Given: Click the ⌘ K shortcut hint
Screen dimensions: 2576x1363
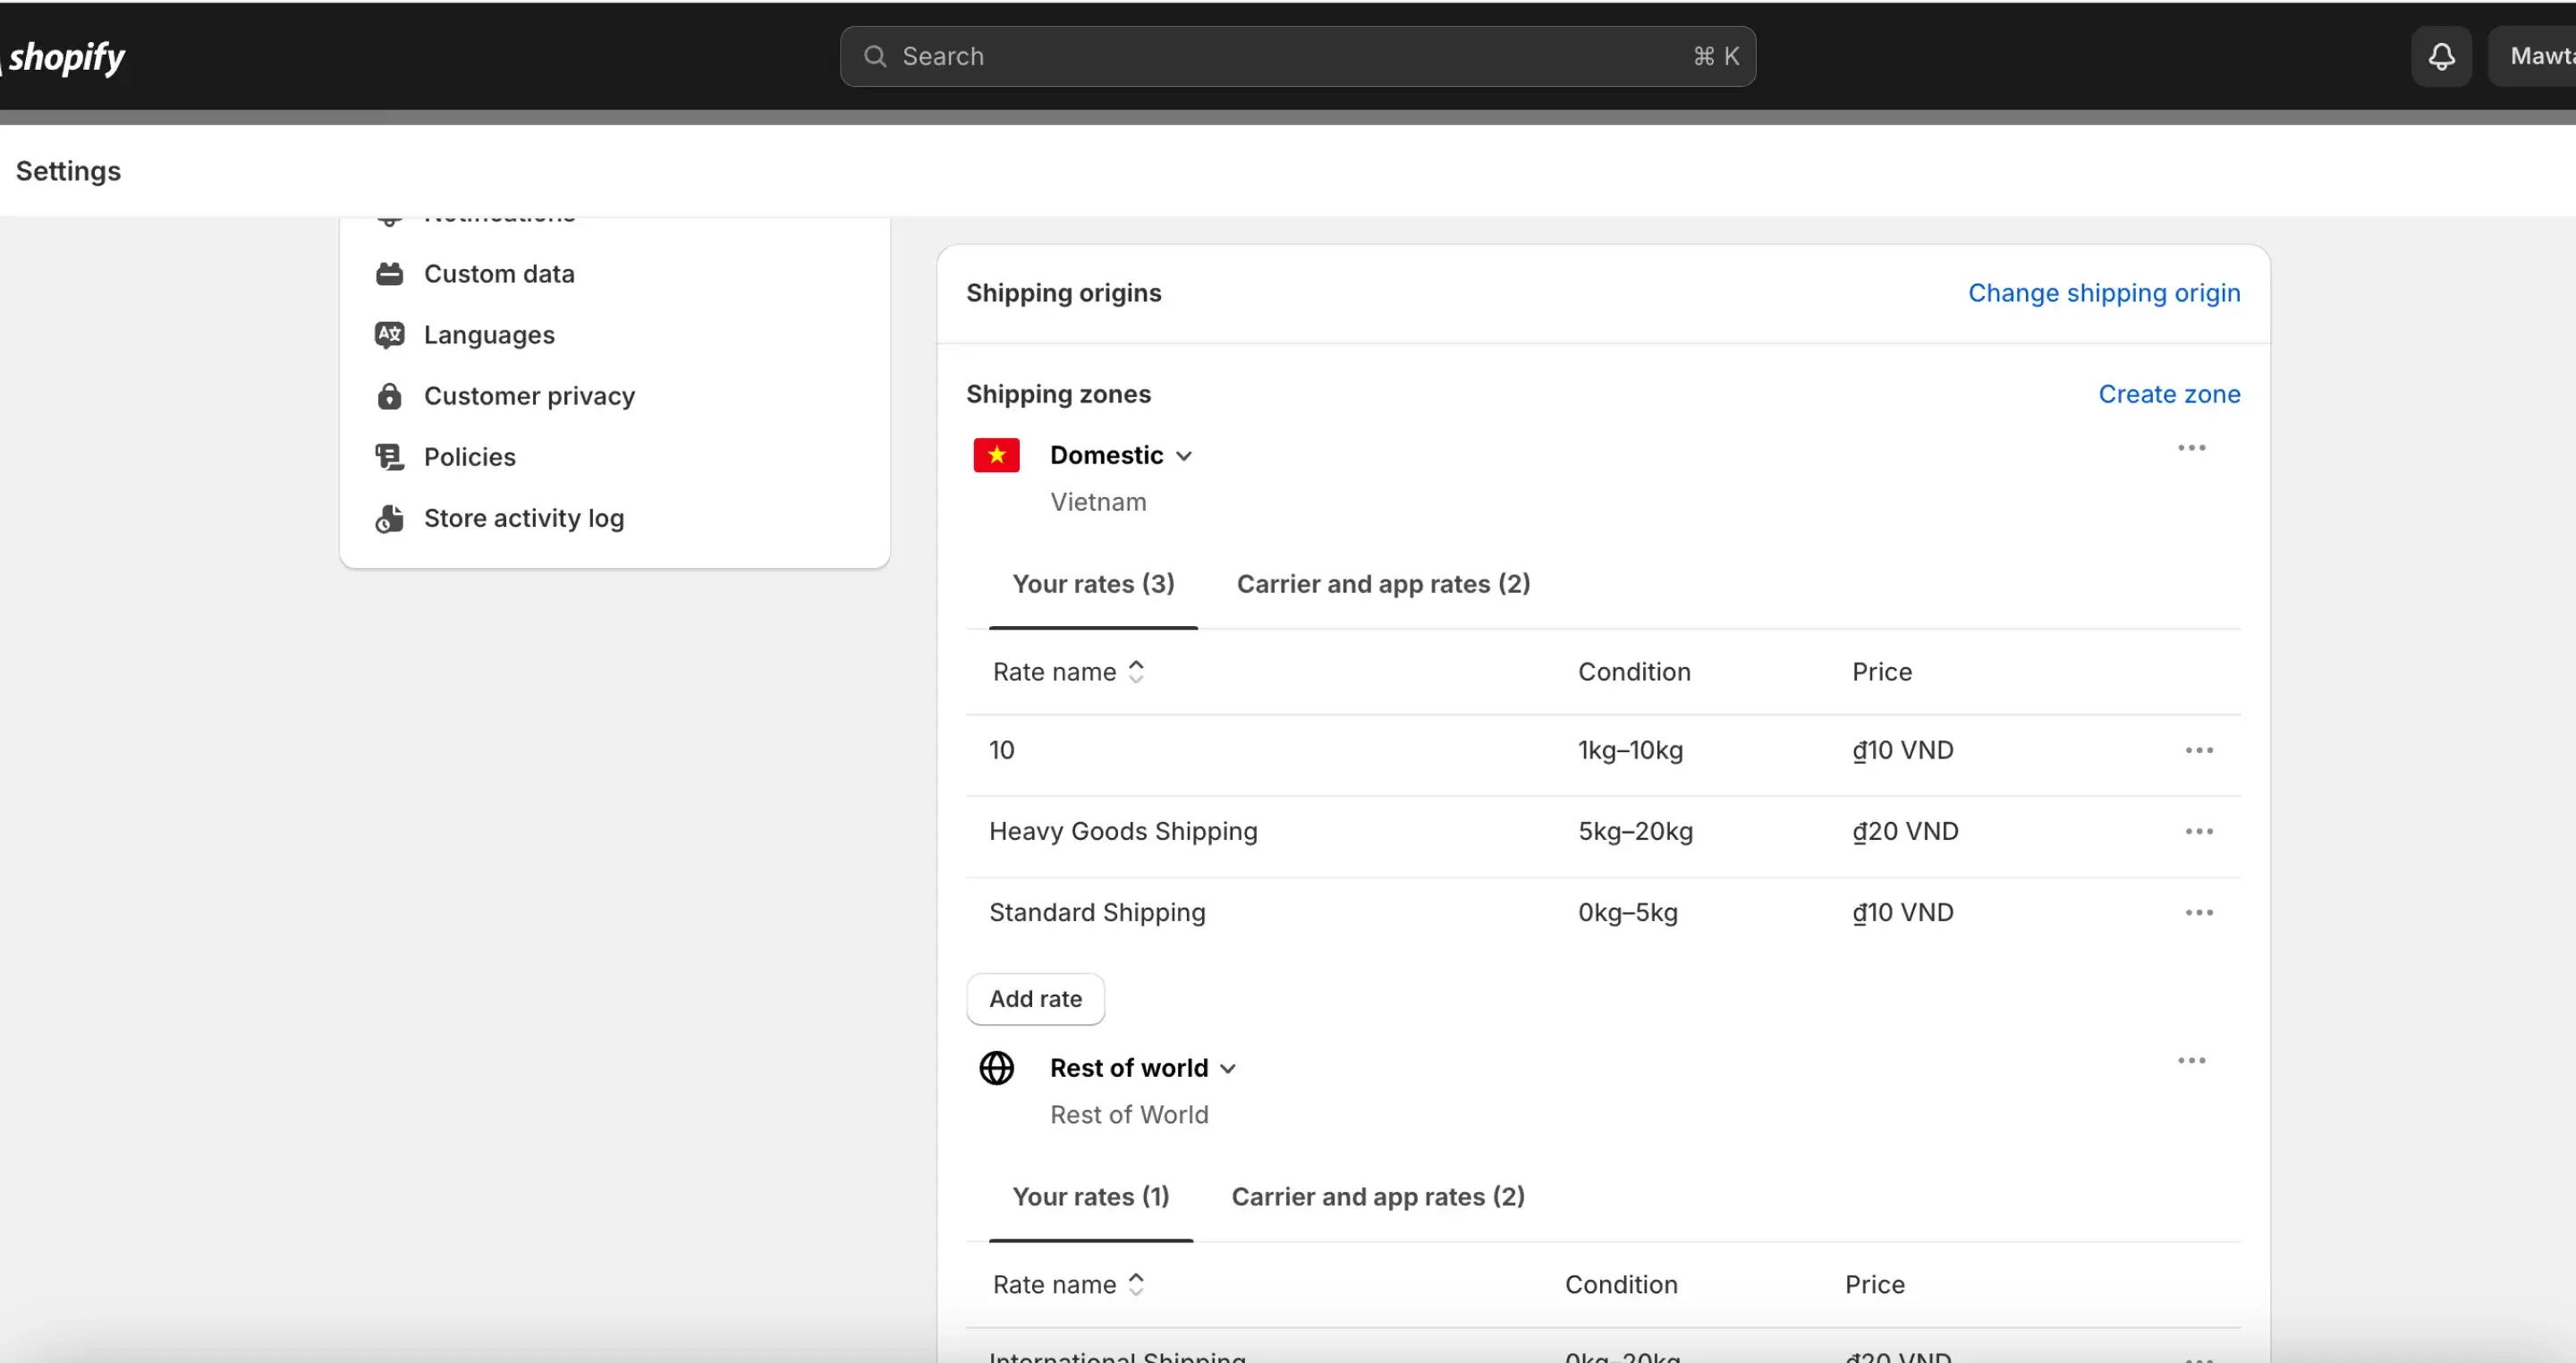Looking at the screenshot, I should point(1716,57).
